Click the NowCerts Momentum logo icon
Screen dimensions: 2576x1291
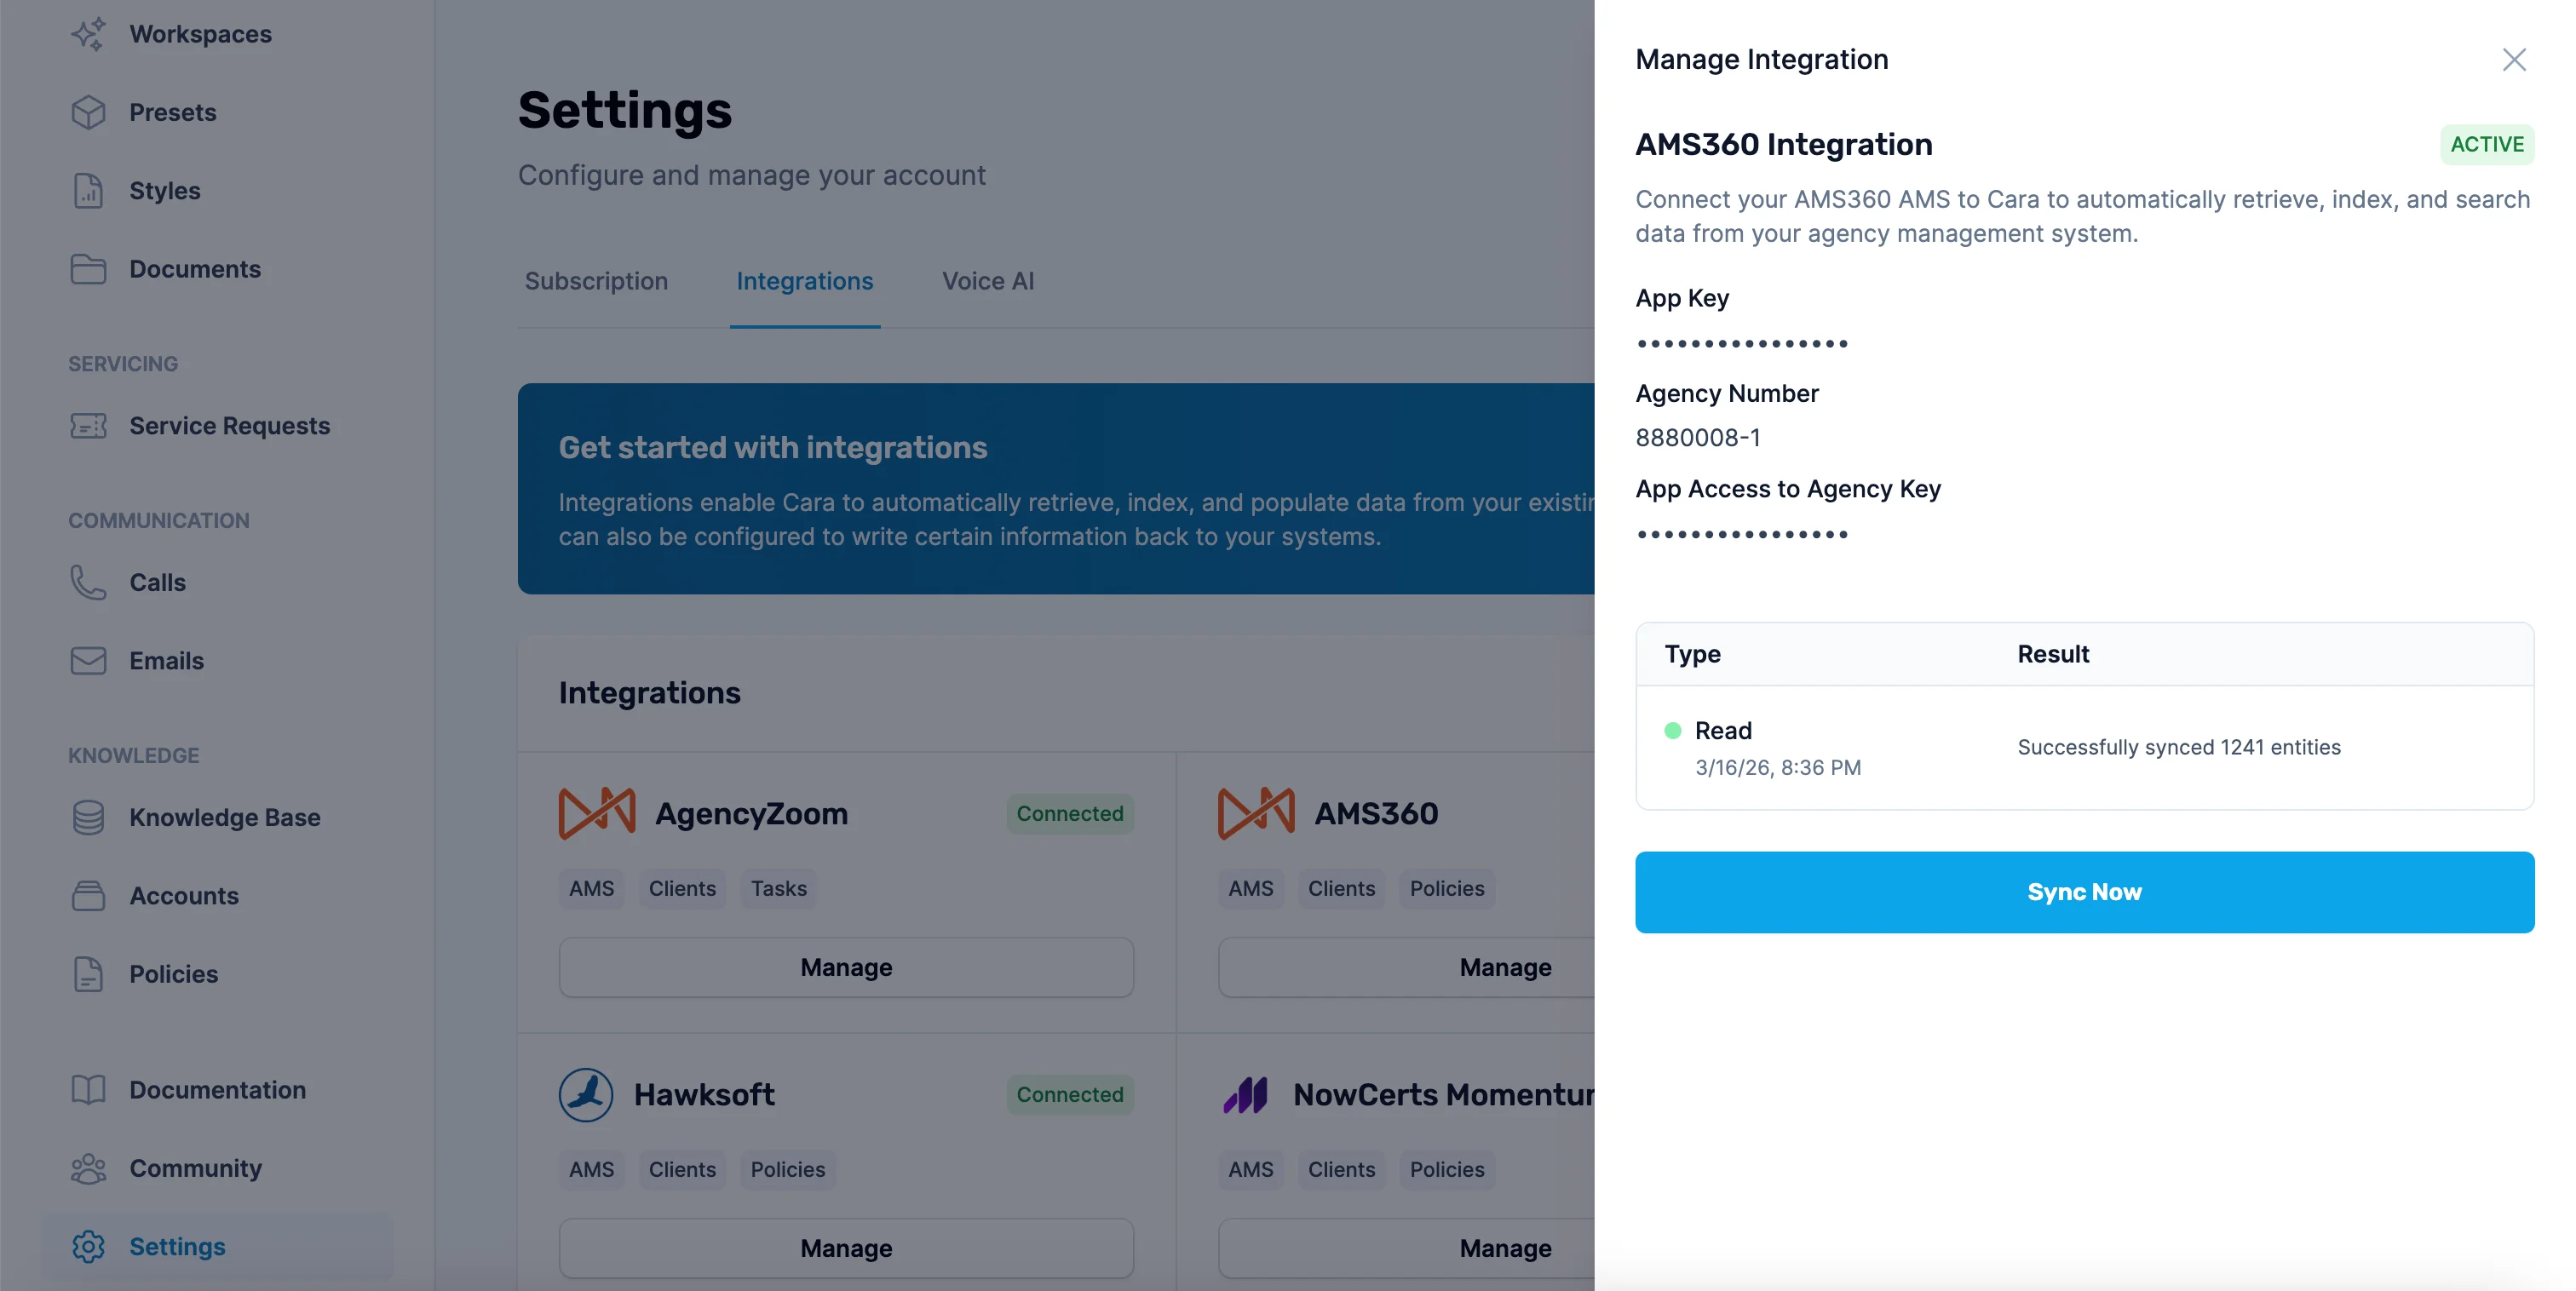[1246, 1094]
